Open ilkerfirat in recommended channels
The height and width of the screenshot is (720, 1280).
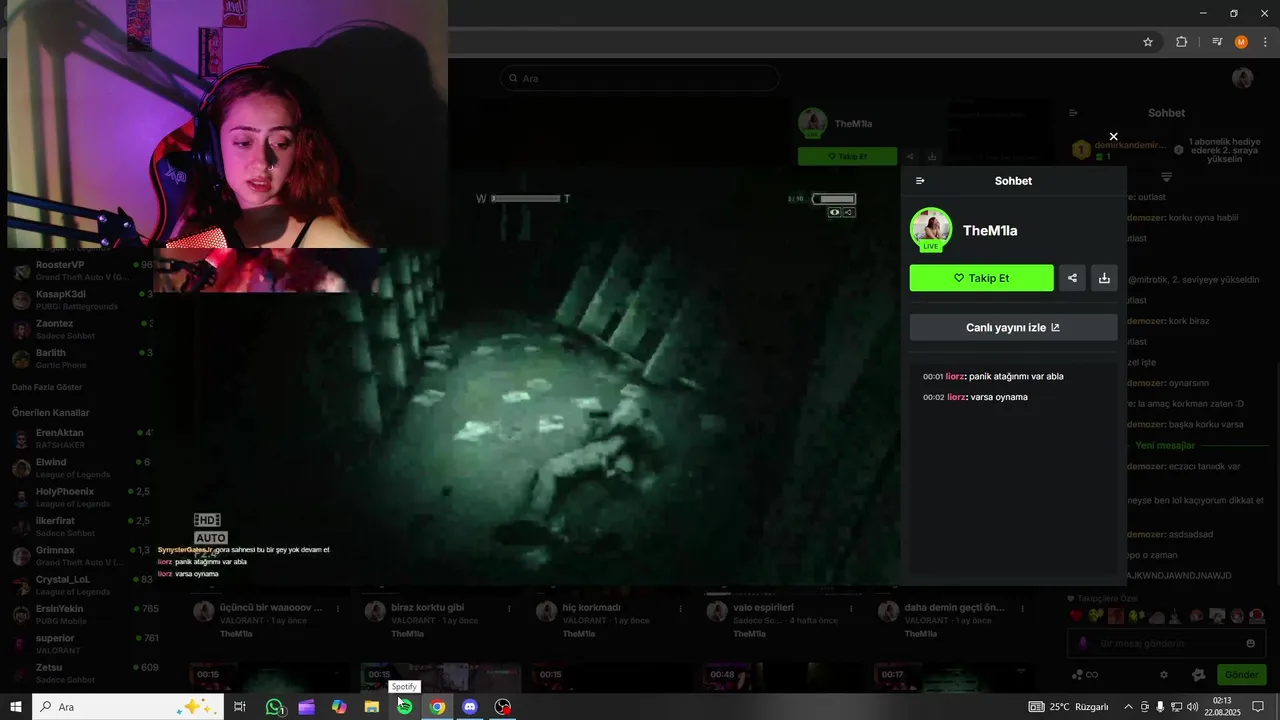pyautogui.click(x=82, y=526)
